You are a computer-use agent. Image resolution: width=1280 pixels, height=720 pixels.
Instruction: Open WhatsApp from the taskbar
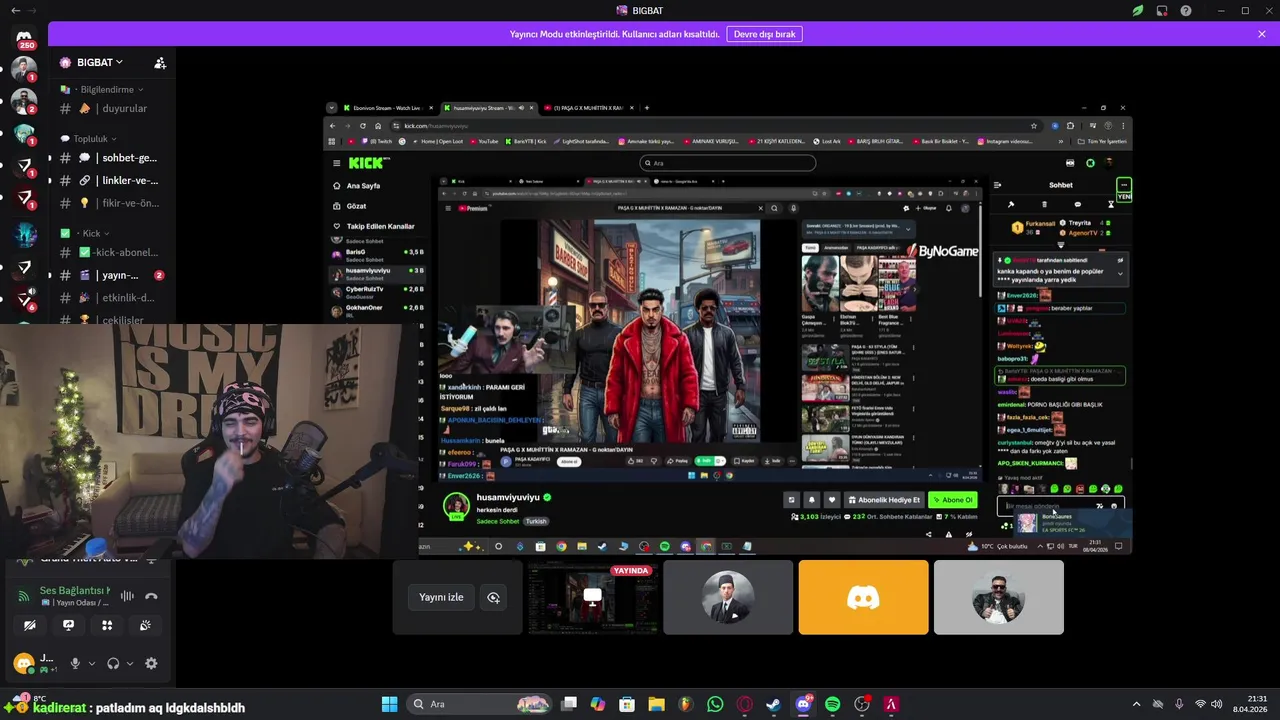[x=715, y=704]
